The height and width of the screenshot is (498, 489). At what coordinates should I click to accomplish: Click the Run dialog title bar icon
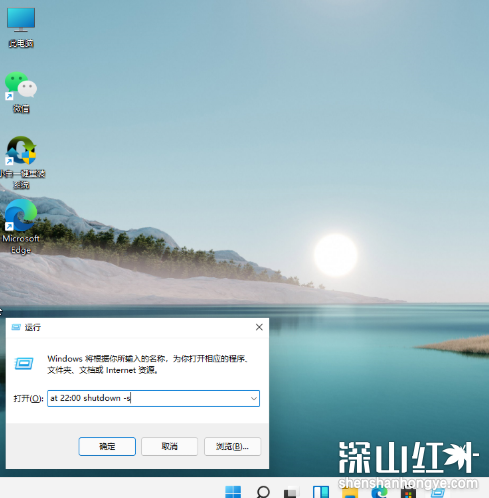(x=16, y=327)
